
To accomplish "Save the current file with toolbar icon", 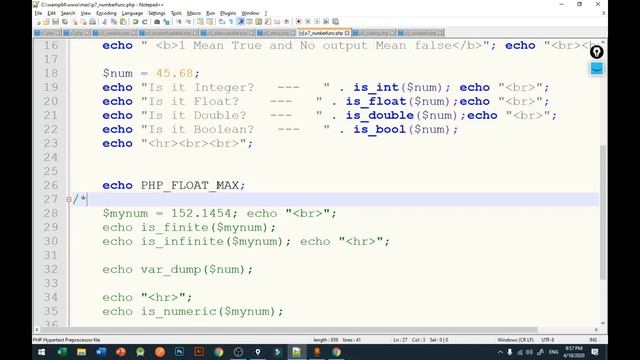I will click(x=56, y=21).
